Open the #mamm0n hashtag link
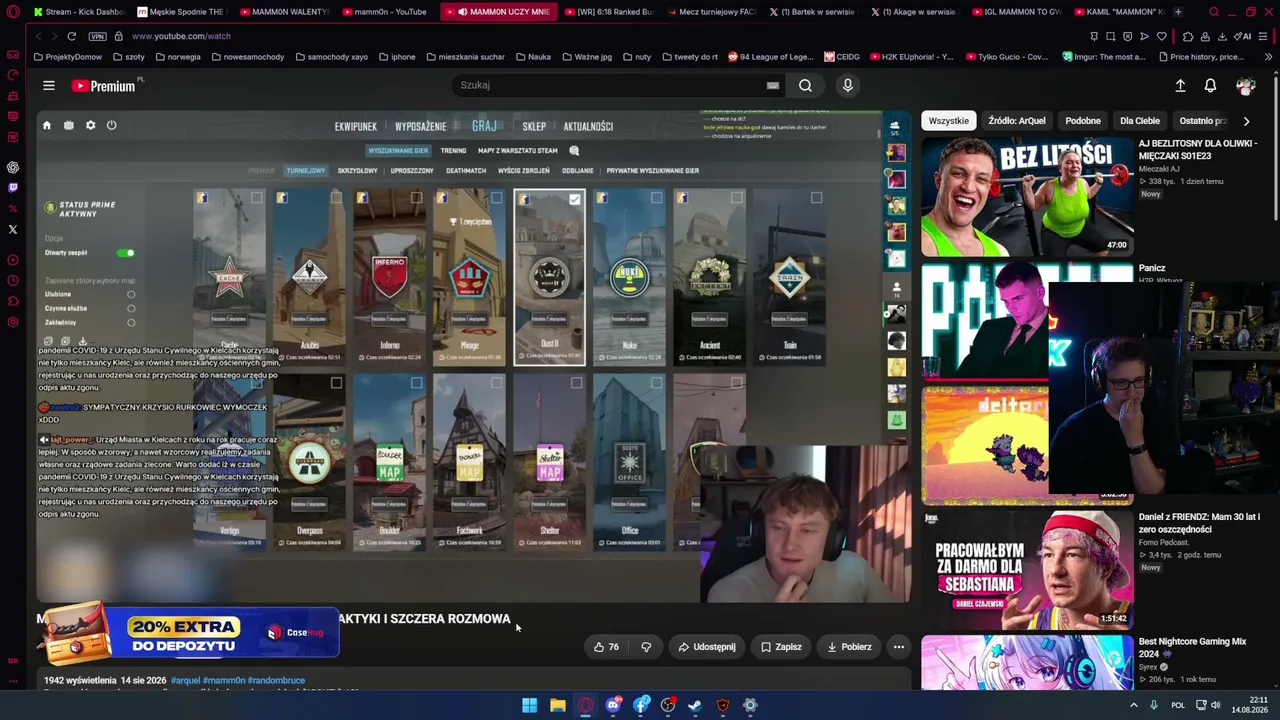Viewport: 1280px width, 720px height. click(224, 681)
